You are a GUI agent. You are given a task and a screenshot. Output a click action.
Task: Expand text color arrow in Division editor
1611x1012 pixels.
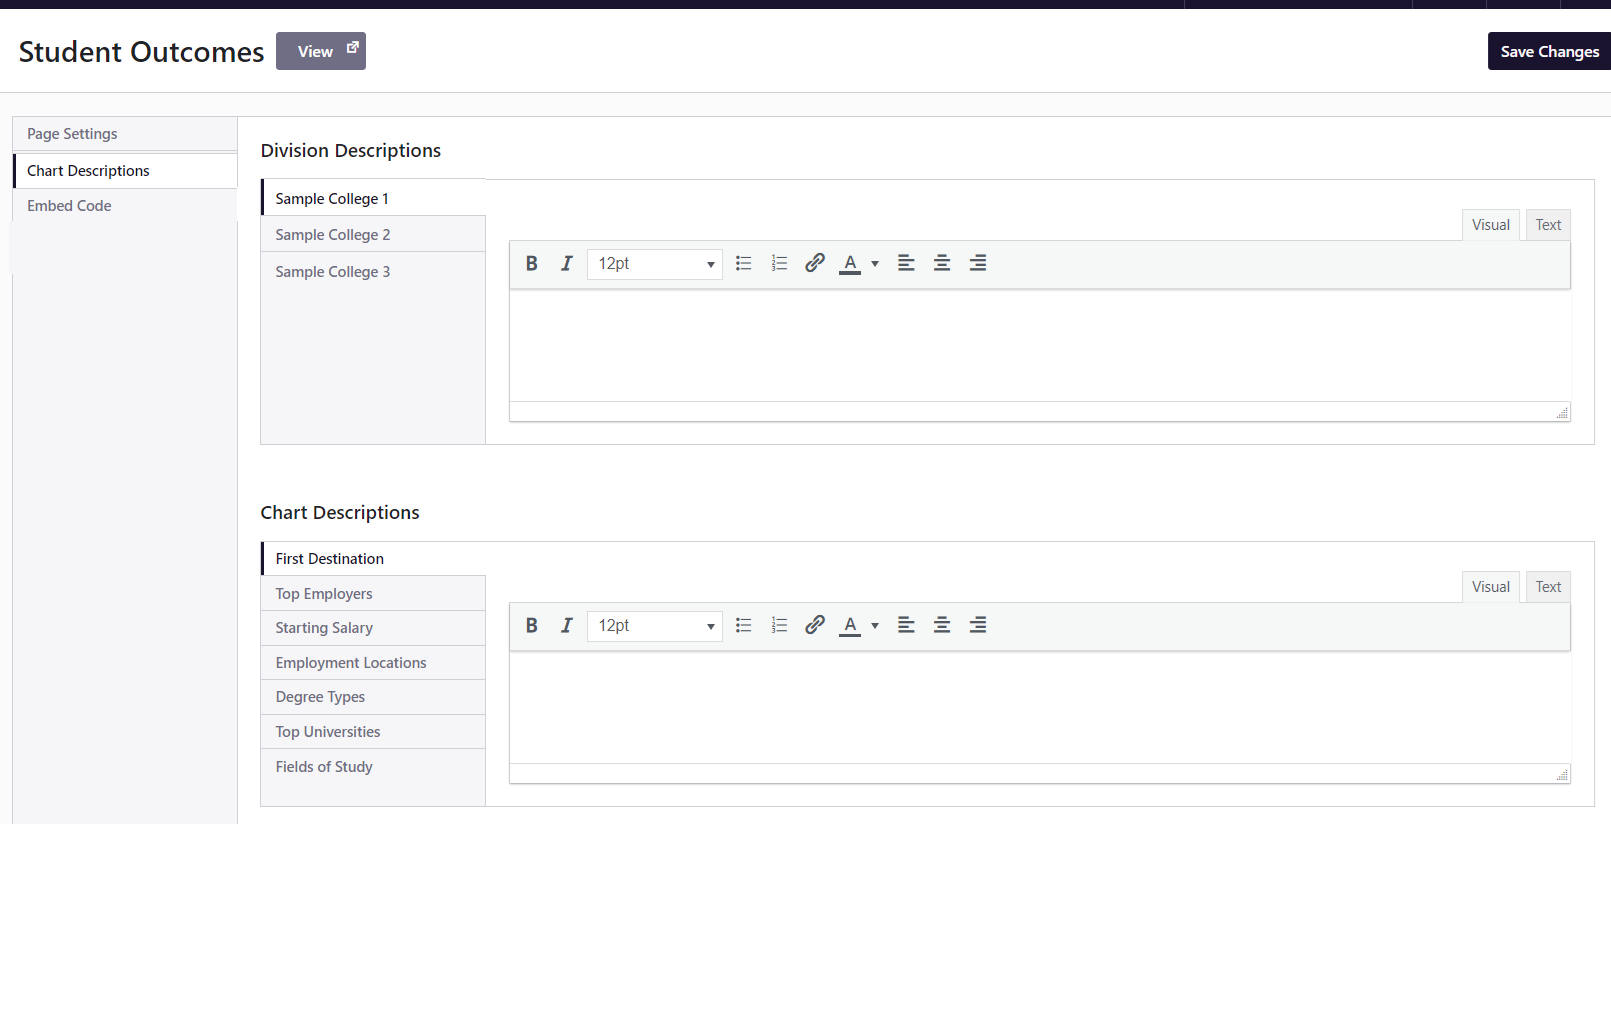click(875, 264)
